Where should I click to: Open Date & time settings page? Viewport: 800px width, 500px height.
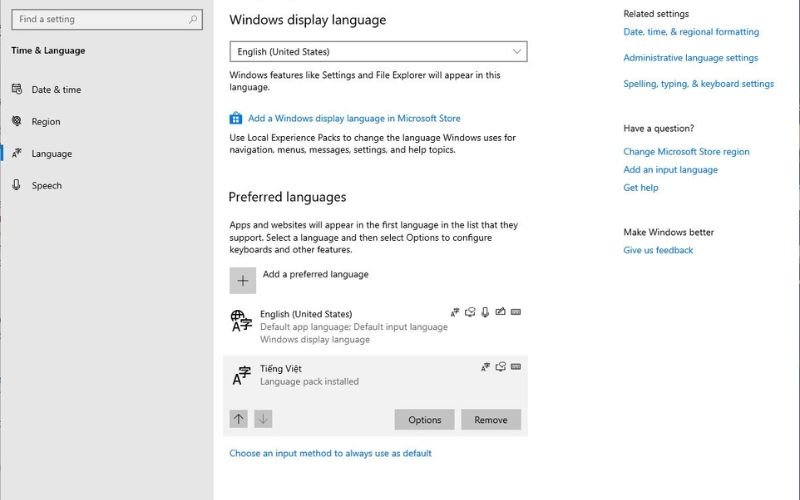(x=56, y=90)
